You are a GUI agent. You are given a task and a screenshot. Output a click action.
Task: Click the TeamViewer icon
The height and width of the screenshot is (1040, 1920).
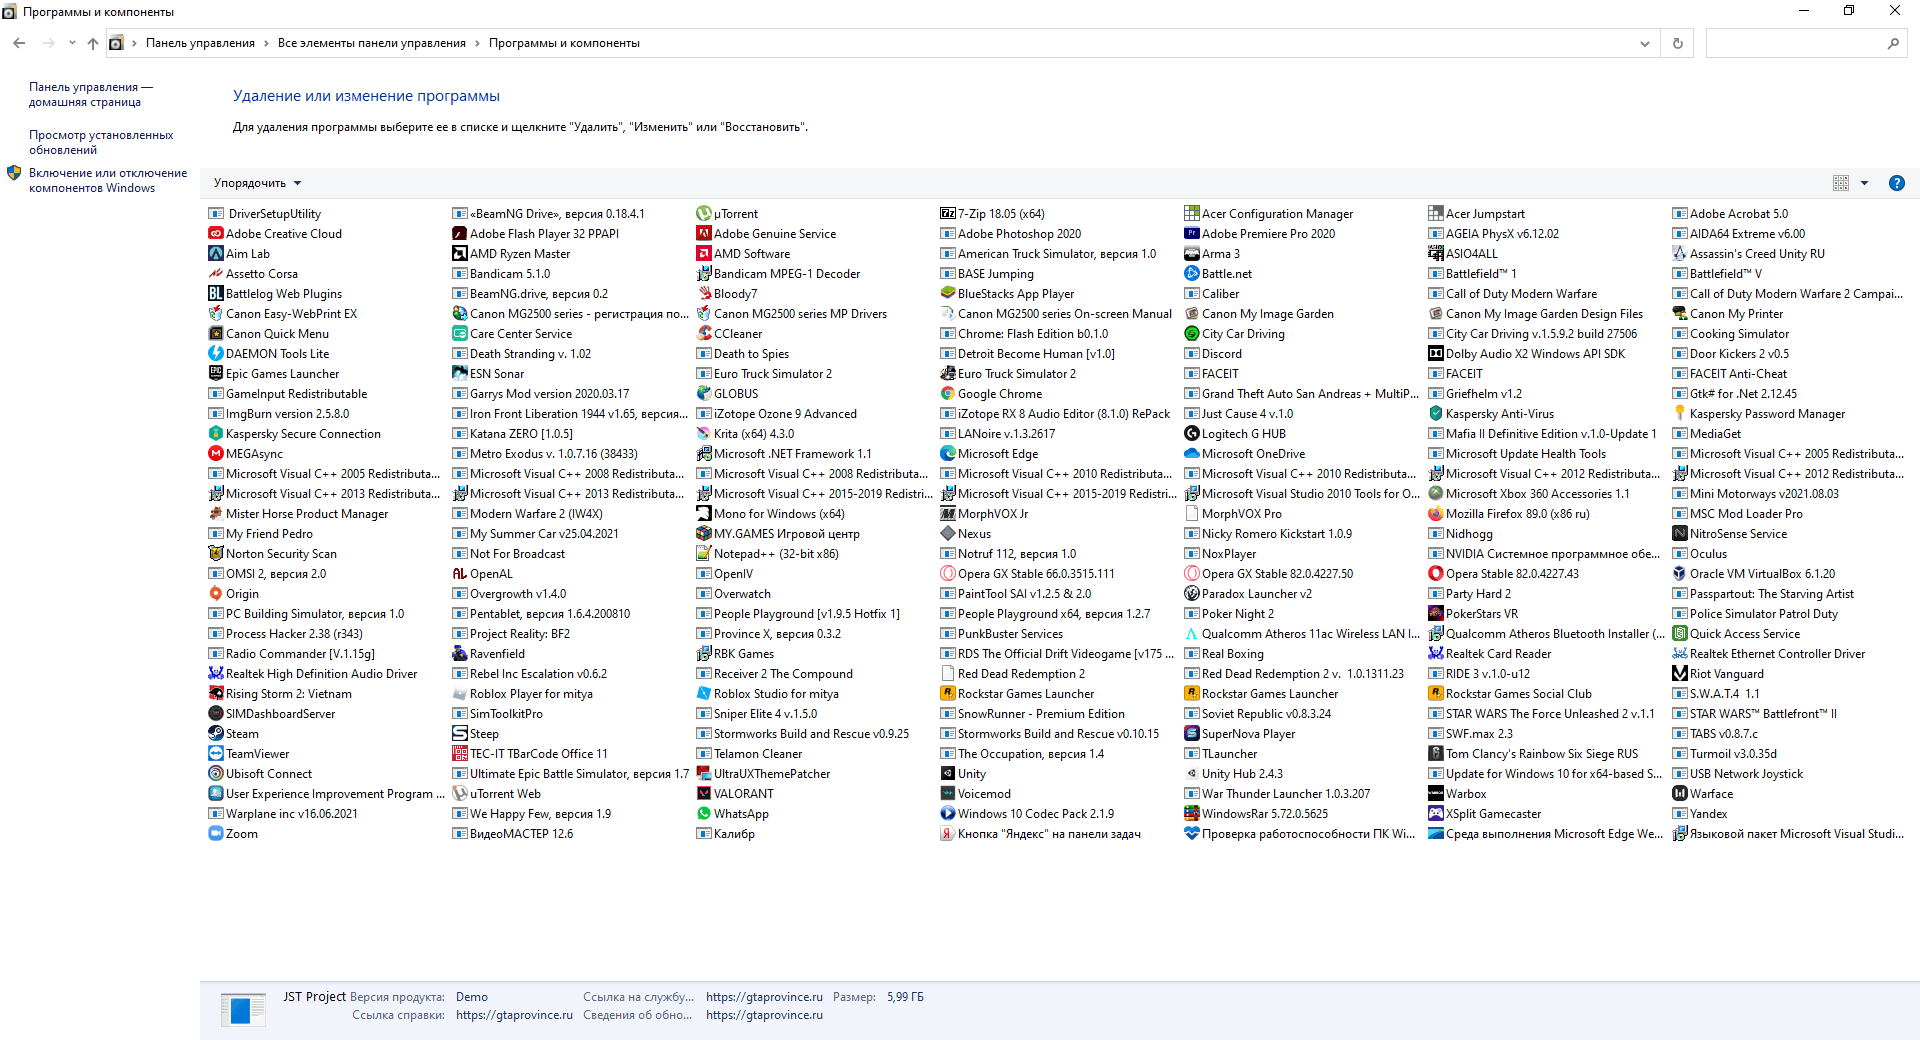point(216,753)
